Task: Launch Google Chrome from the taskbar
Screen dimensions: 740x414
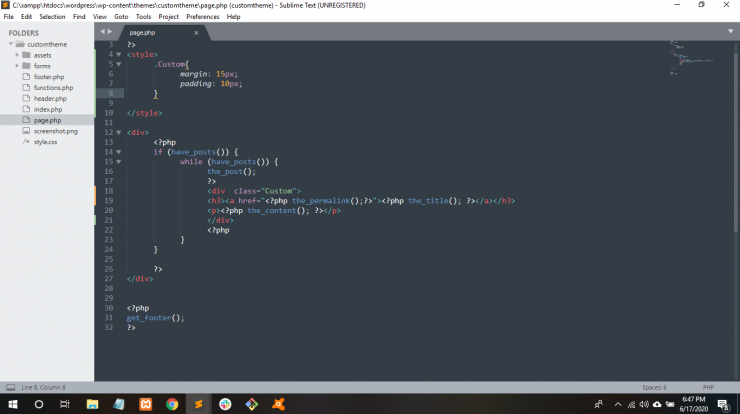Action: pyautogui.click(x=172, y=404)
